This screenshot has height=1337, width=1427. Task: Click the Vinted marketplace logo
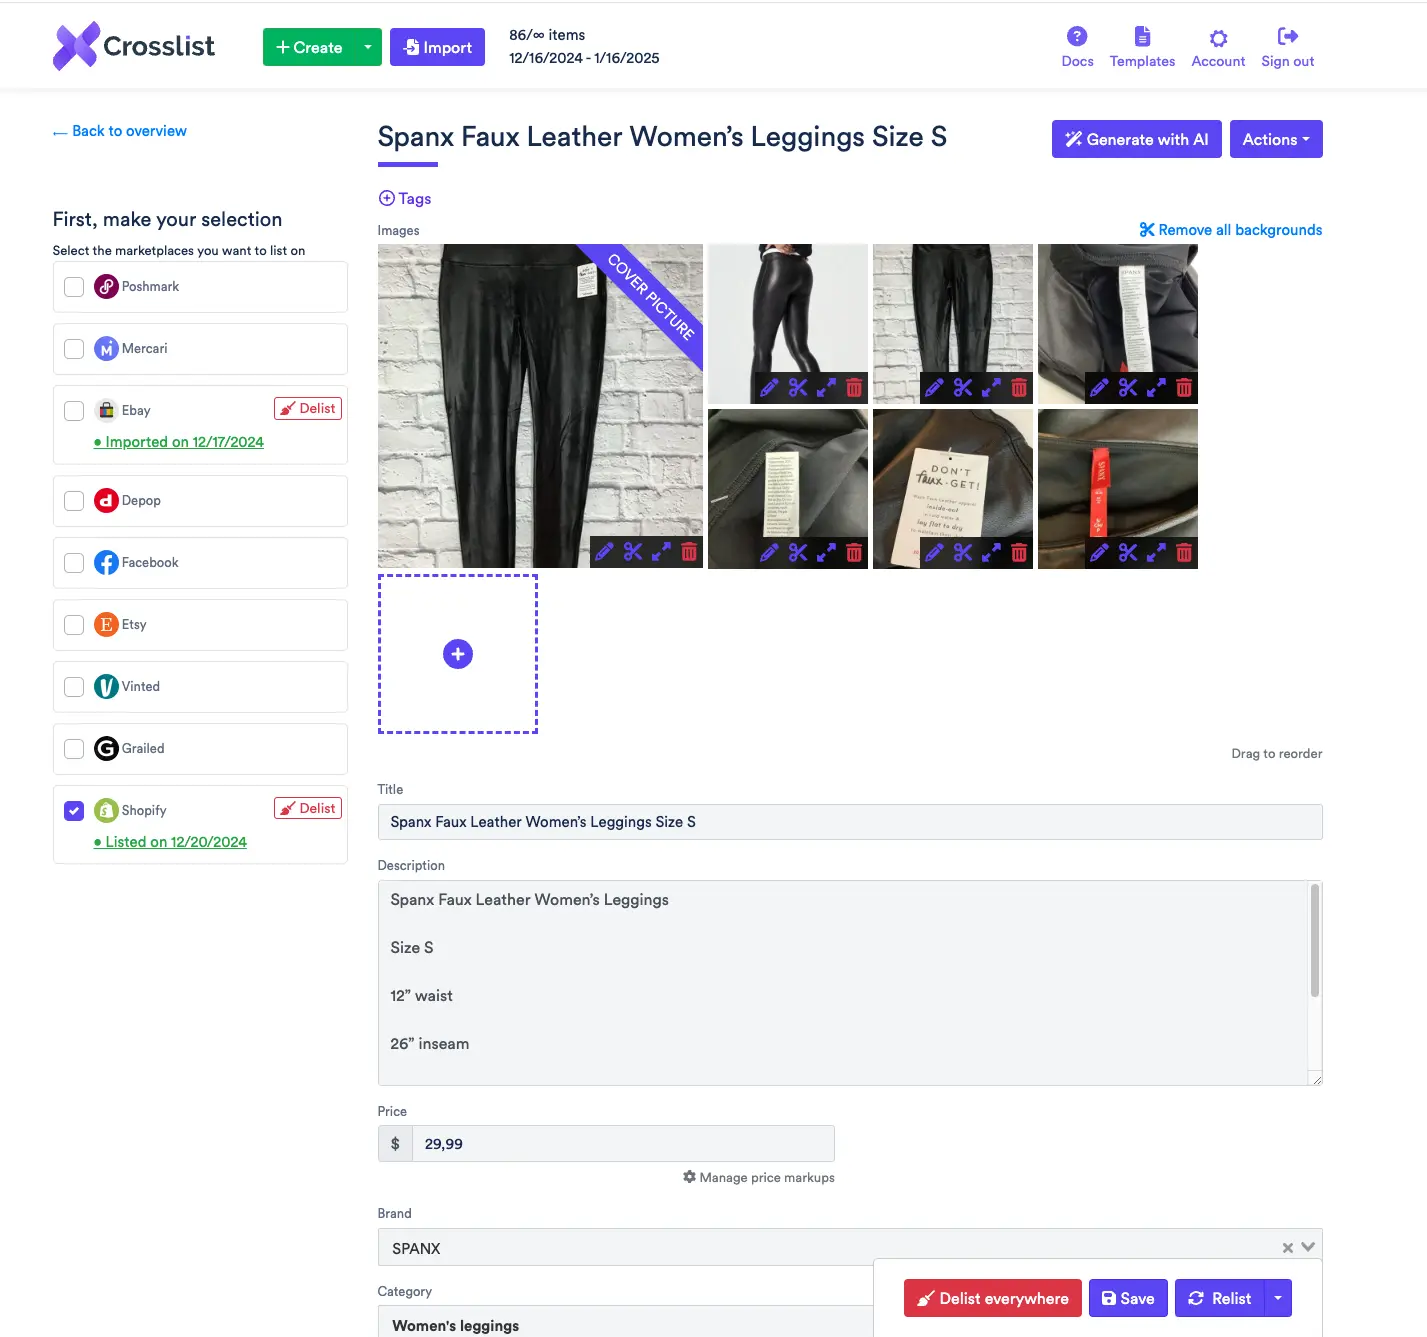click(x=106, y=686)
